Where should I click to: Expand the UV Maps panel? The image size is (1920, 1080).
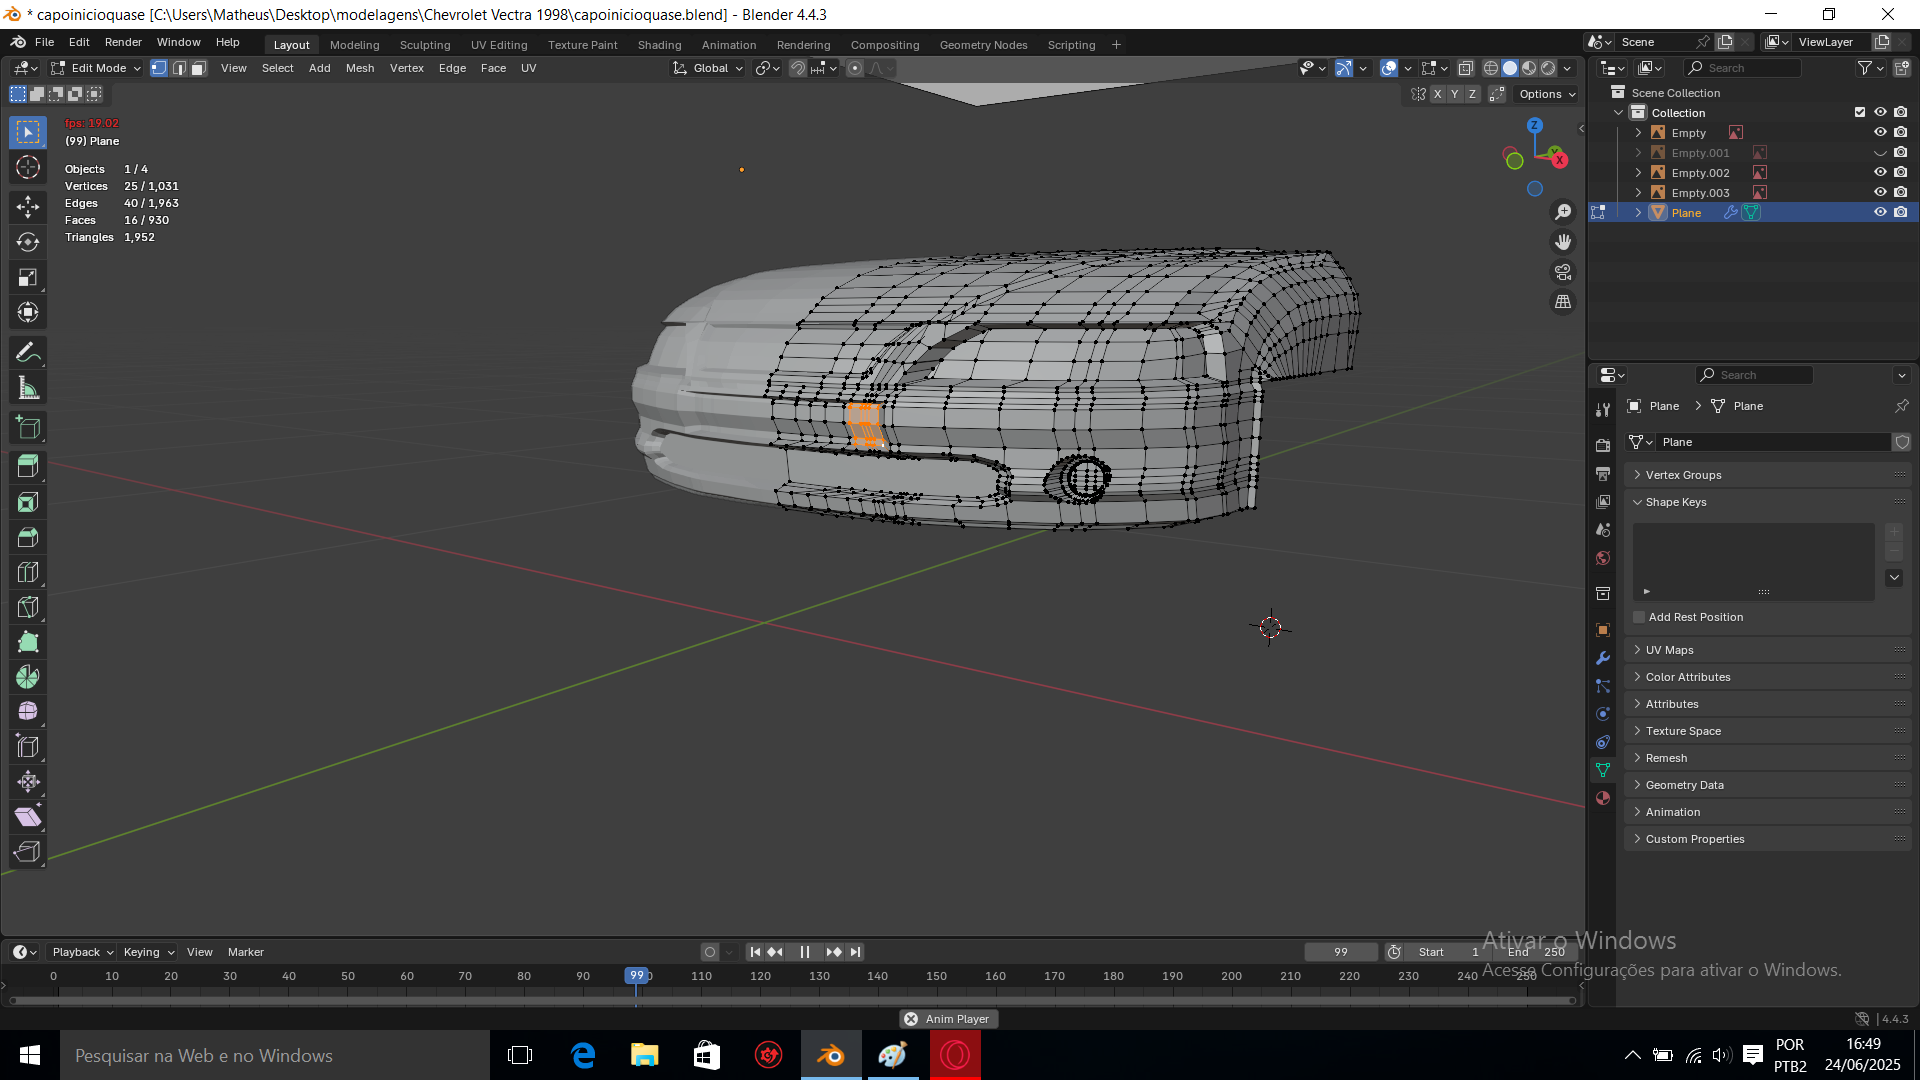coord(1669,650)
